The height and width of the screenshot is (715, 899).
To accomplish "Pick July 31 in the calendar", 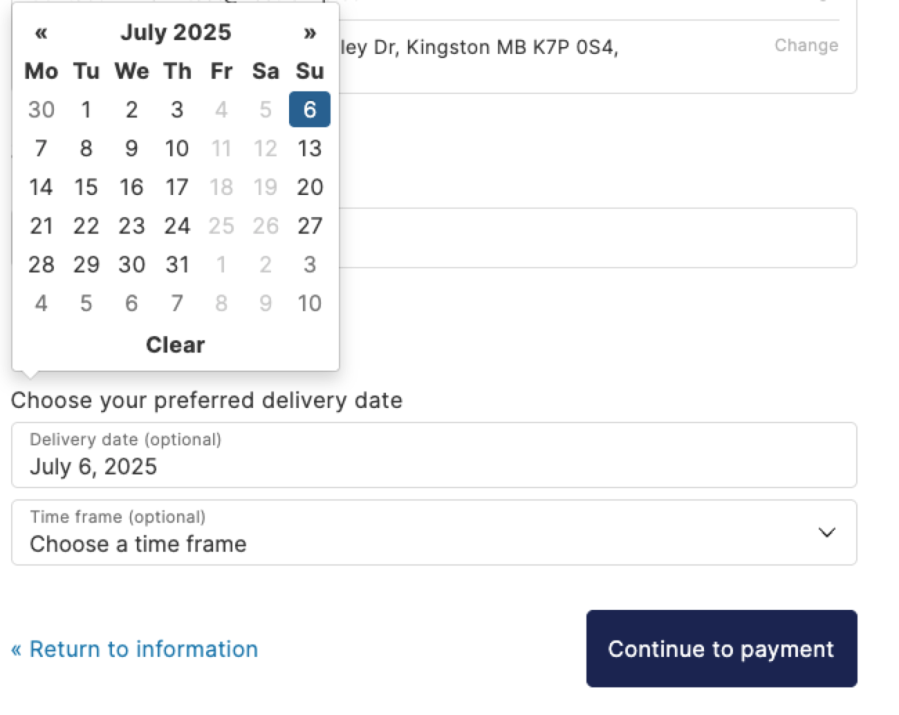I will click(177, 265).
